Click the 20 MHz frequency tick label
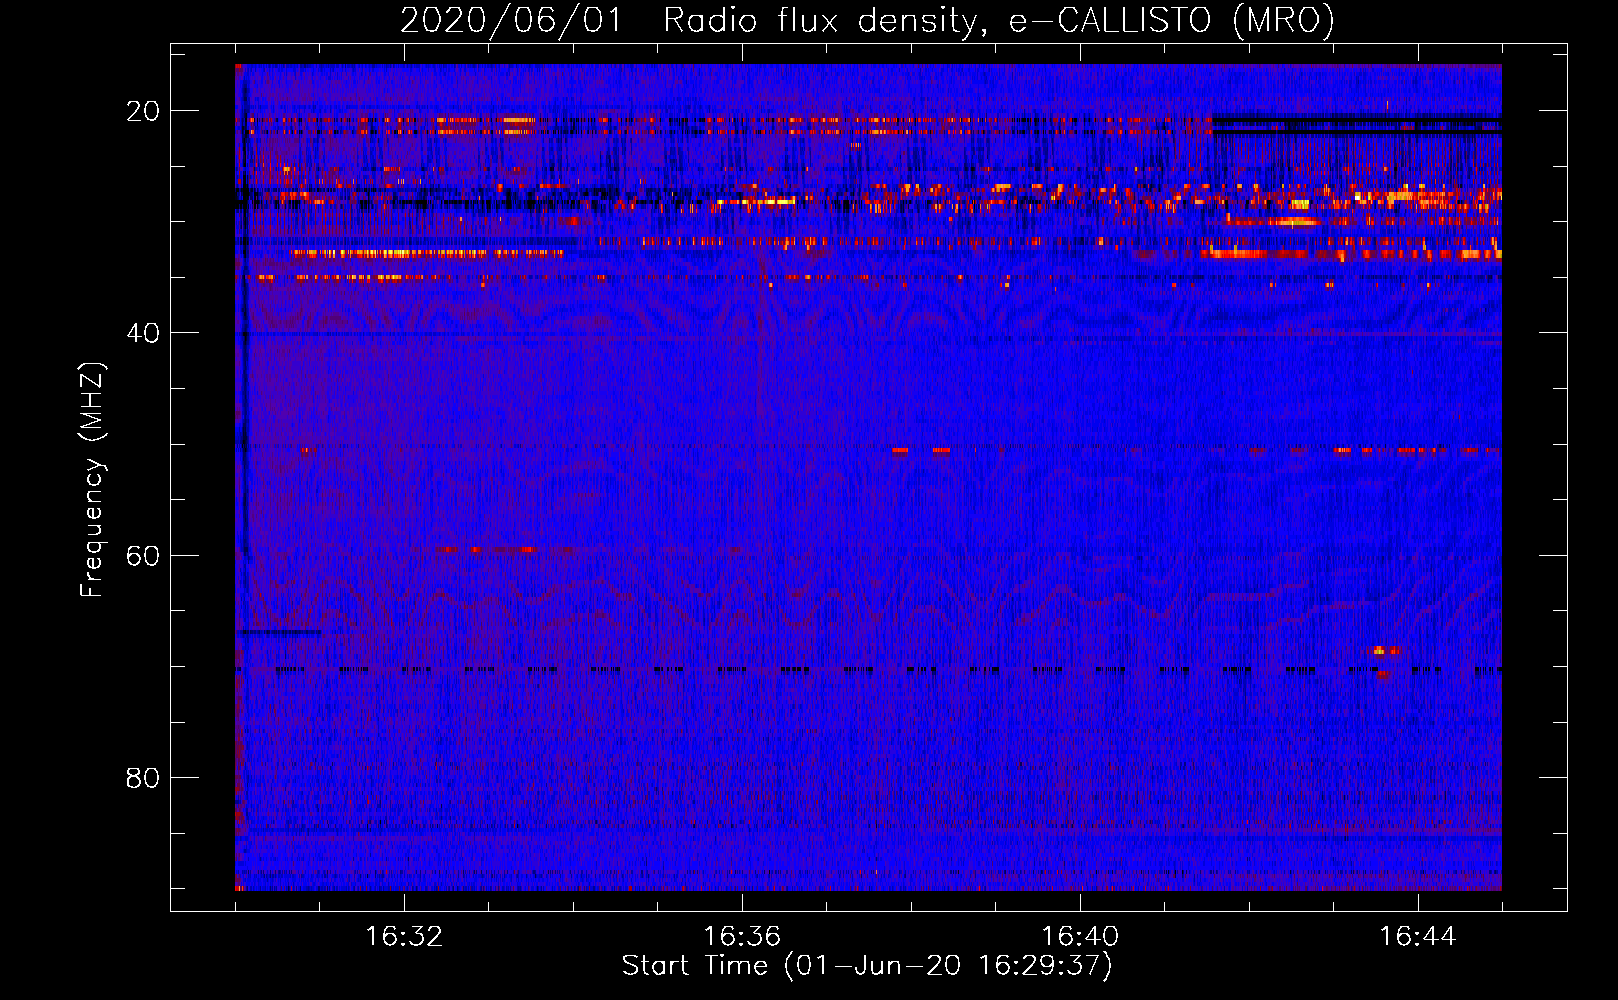1618x1000 pixels. (143, 111)
